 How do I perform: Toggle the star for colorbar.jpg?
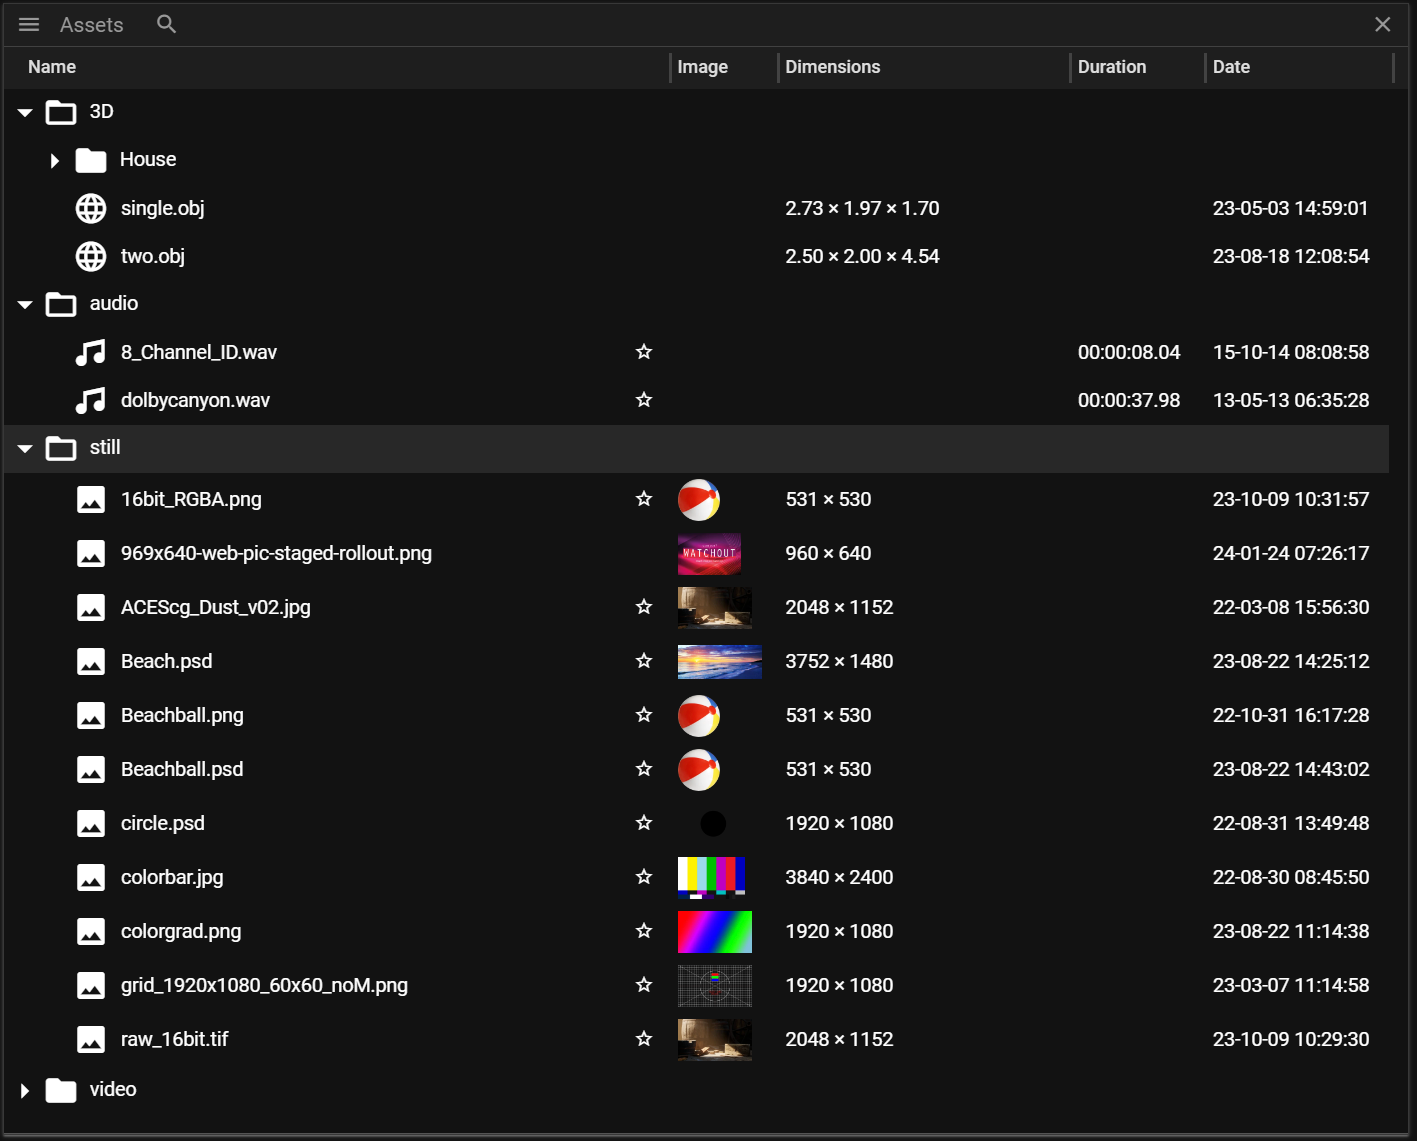[x=644, y=876]
